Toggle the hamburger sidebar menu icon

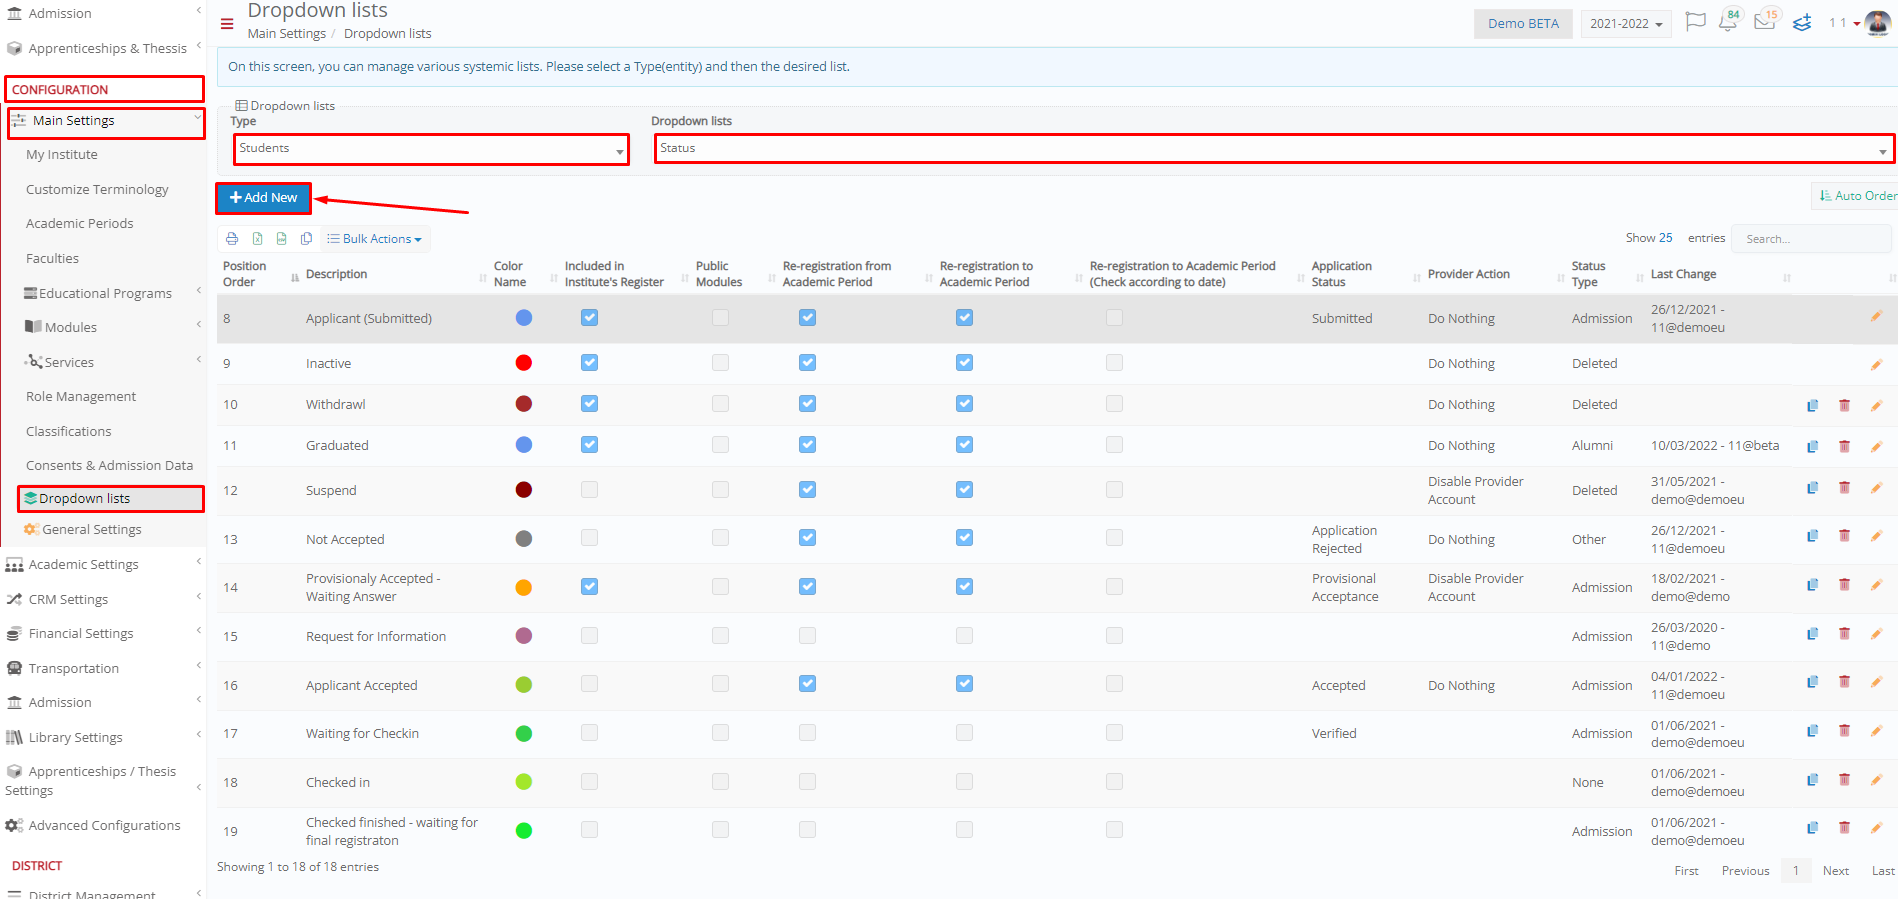[x=227, y=24]
